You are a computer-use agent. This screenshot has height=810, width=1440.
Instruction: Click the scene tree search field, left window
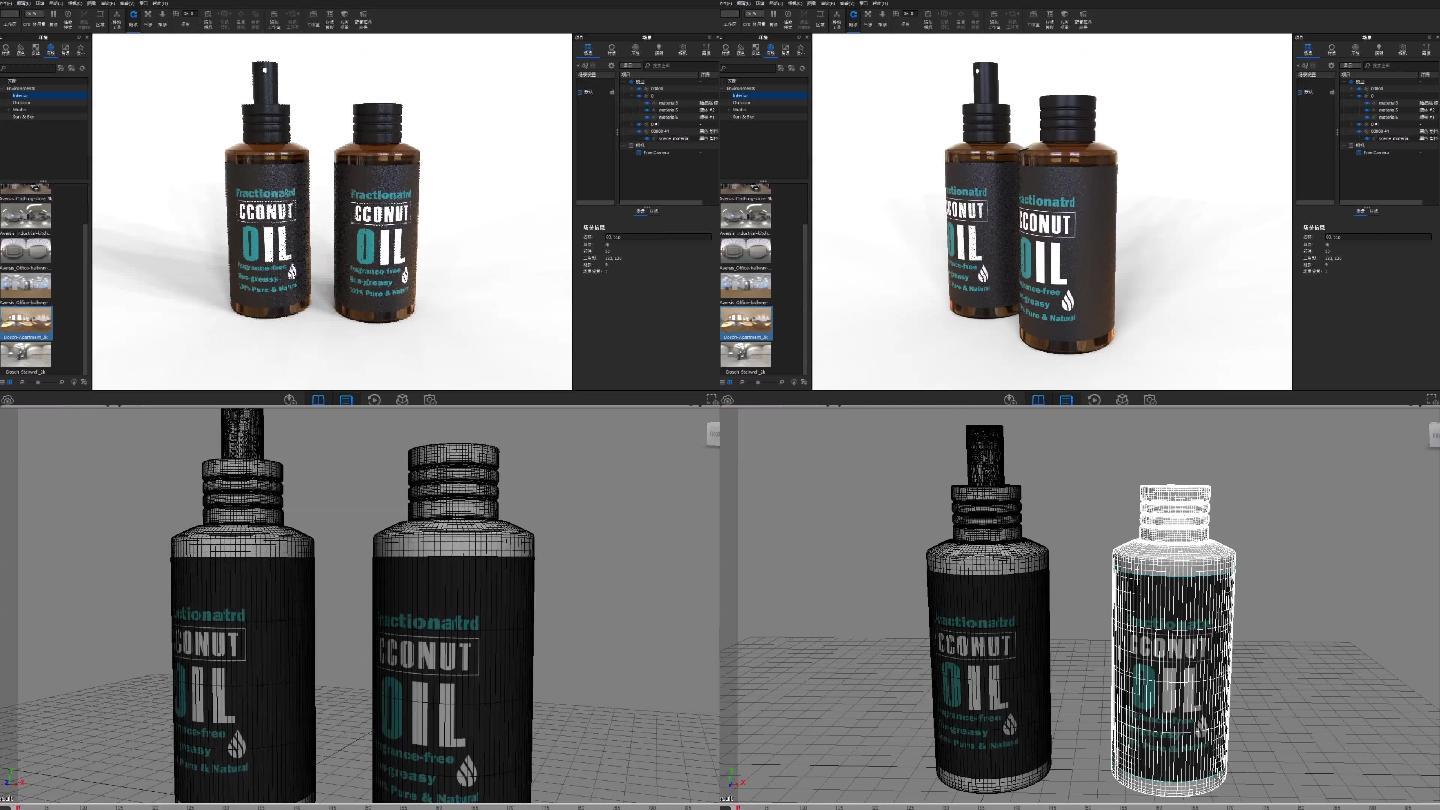click(x=680, y=65)
